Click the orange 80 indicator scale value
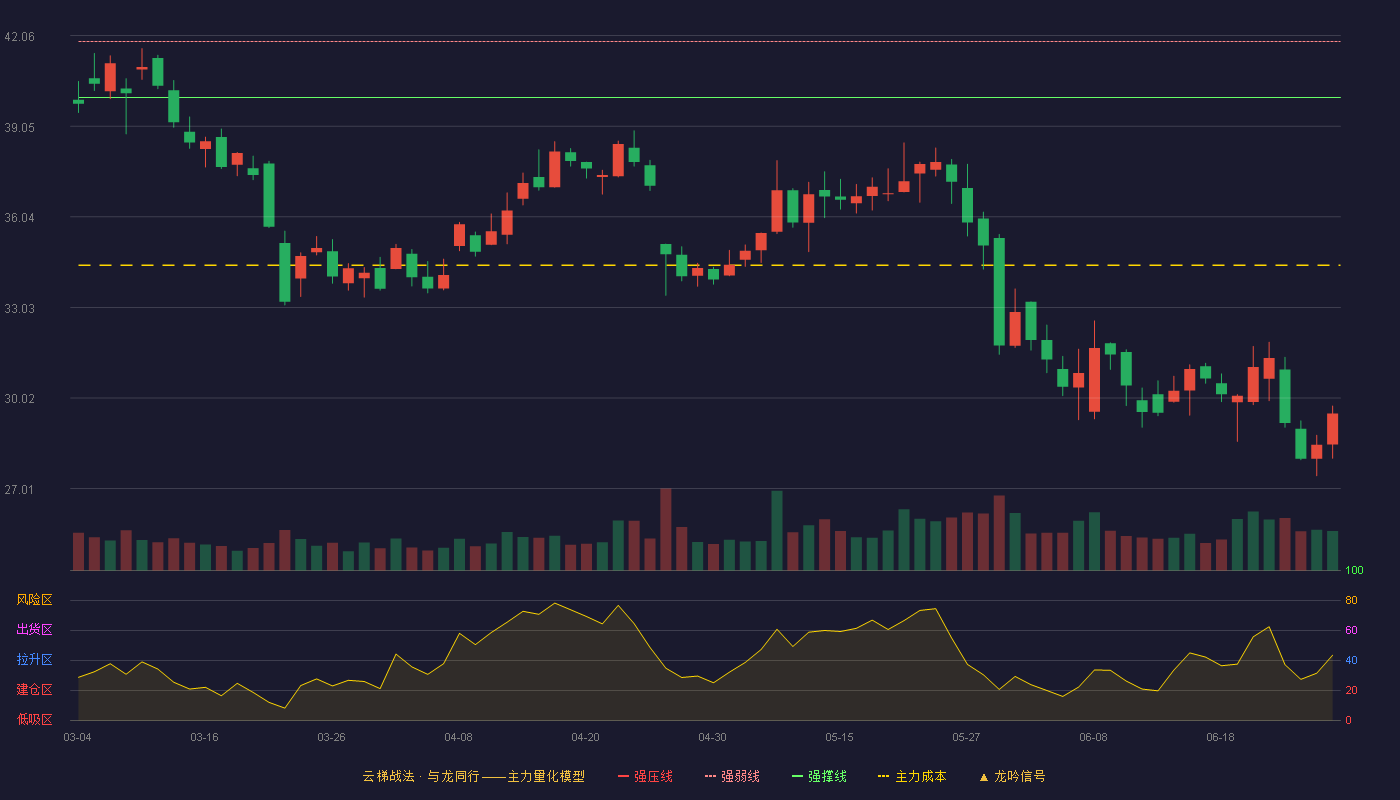Viewport: 1400px width, 800px height. pos(1351,600)
